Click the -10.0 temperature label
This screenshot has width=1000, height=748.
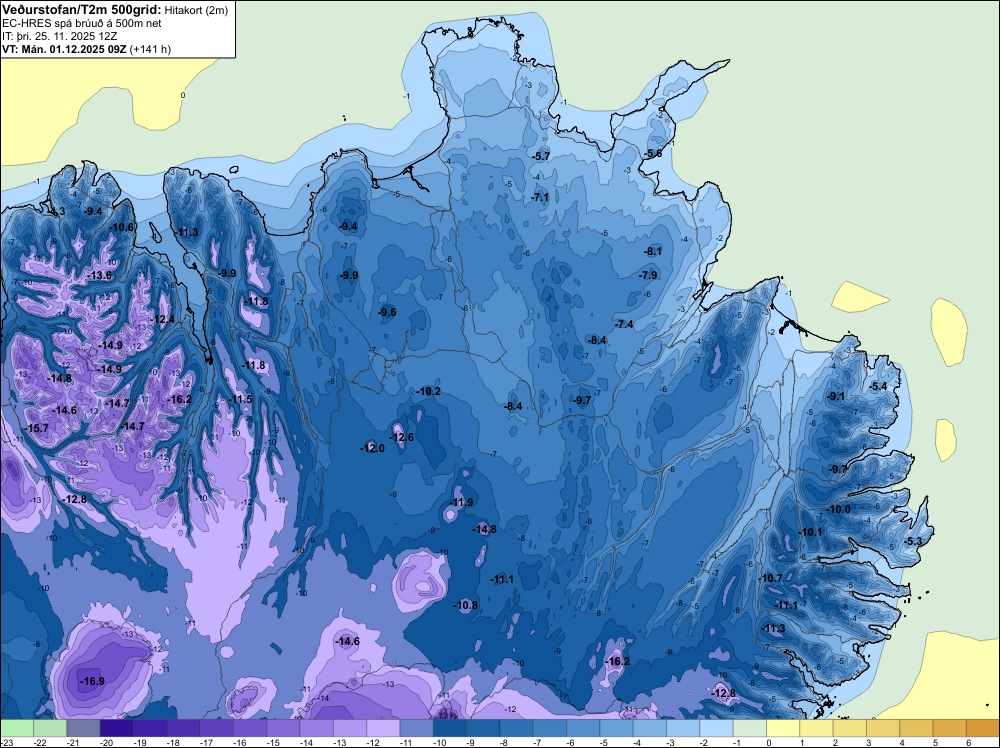[839, 509]
